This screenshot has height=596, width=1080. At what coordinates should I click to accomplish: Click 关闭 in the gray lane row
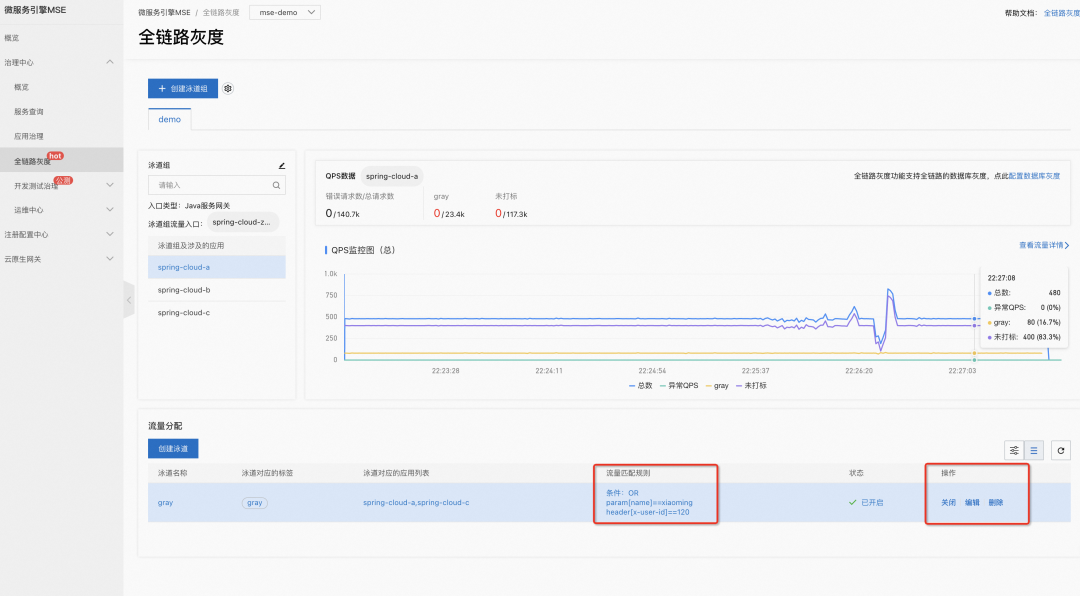948,502
